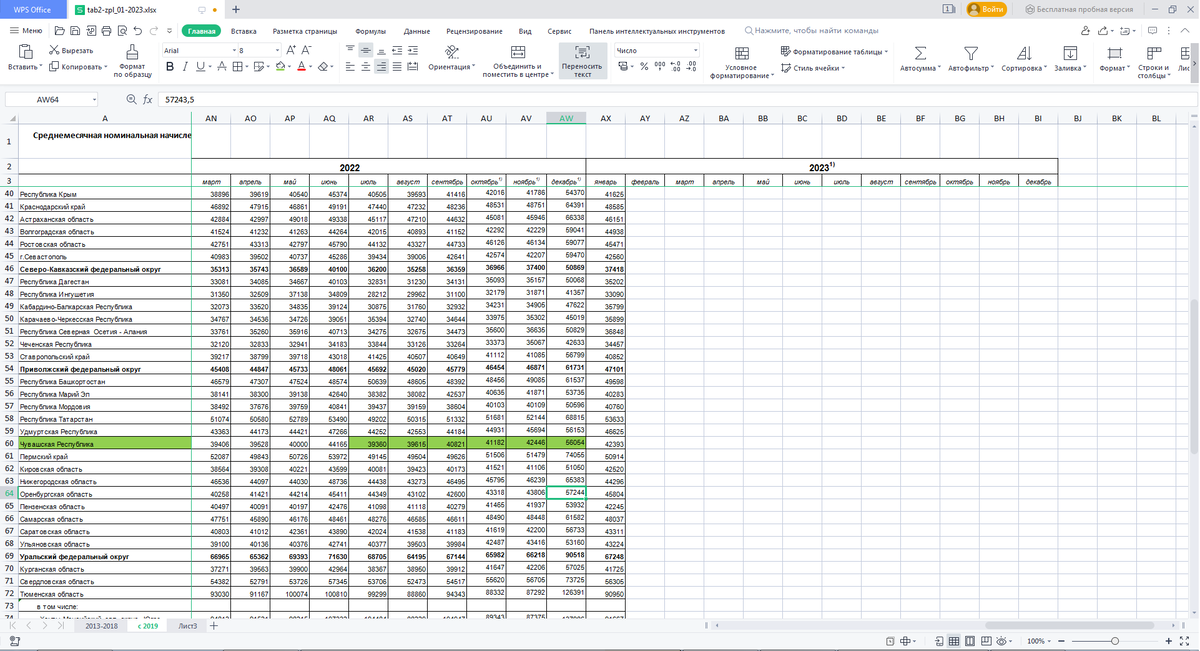Image resolution: width=1200 pixels, height=651 pixels.
Task: Open print preview from quick access toolbar
Action: tap(122, 31)
